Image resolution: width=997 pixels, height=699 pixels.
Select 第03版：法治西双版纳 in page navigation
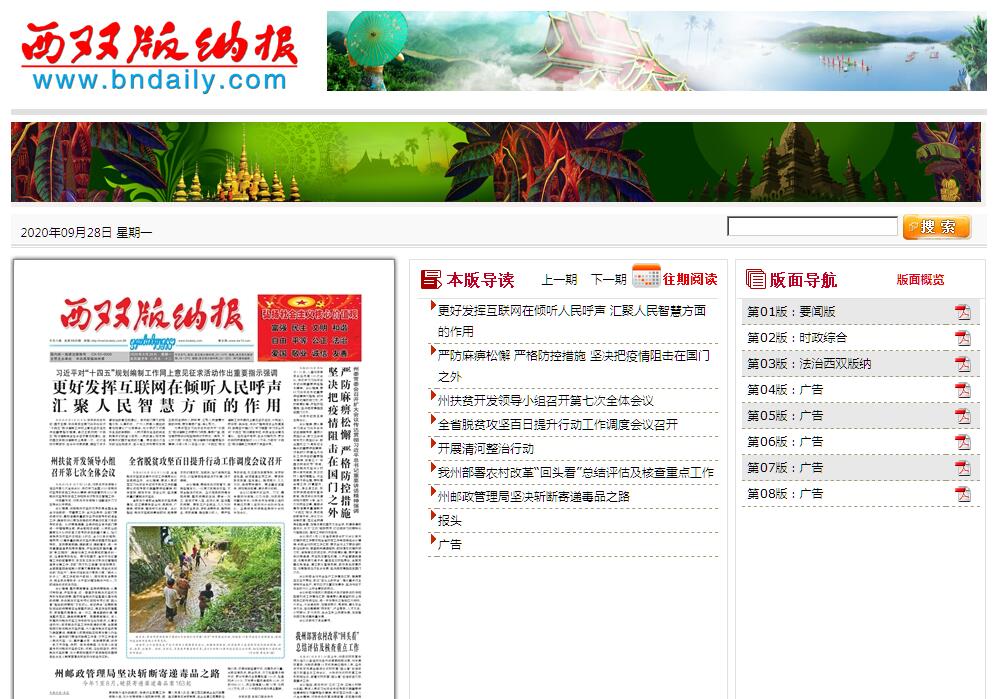(809, 364)
